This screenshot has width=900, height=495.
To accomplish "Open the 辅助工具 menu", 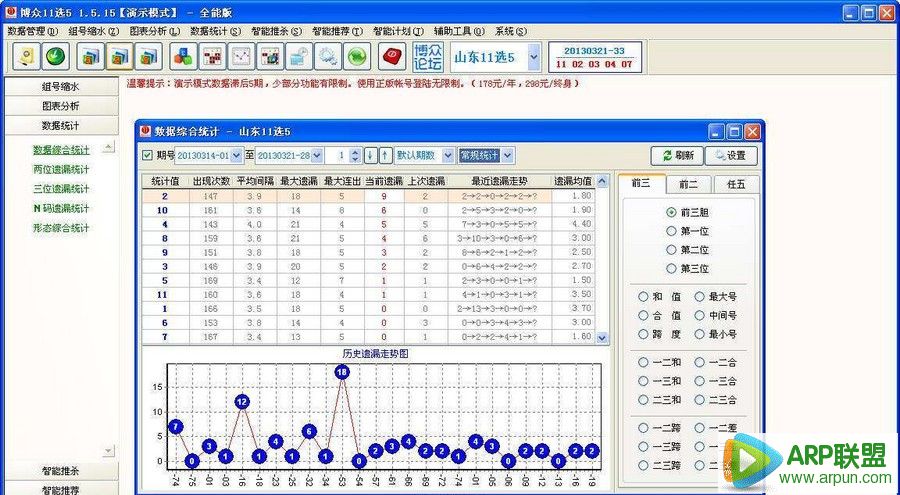I will (x=459, y=31).
